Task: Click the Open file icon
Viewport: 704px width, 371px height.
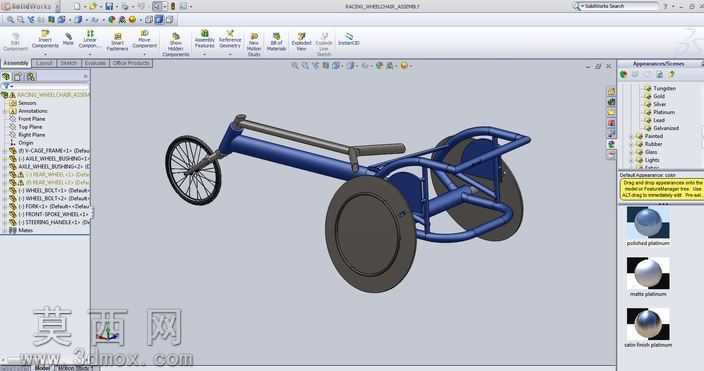Action: coord(92,6)
